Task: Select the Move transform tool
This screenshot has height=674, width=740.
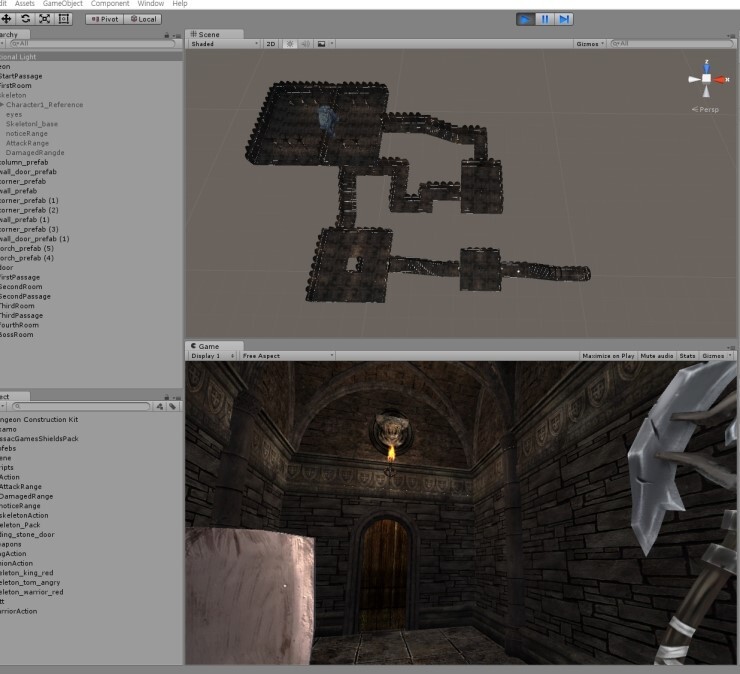Action: pyautogui.click(x=7, y=19)
